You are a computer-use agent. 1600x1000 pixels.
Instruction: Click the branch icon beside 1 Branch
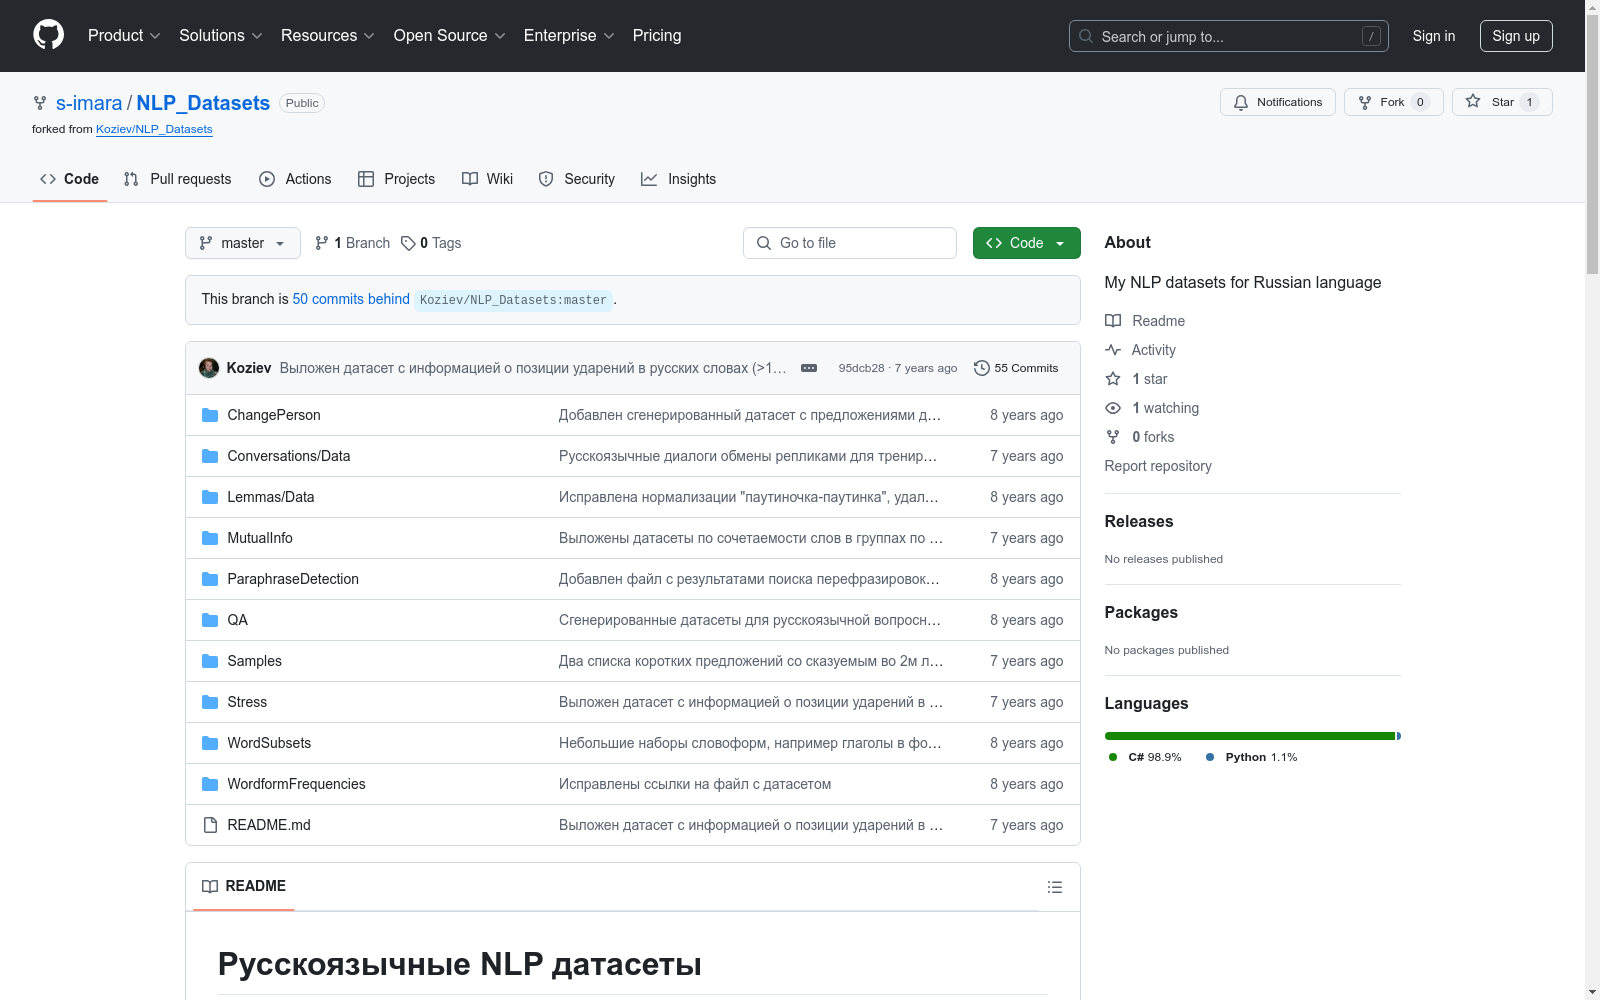click(322, 243)
